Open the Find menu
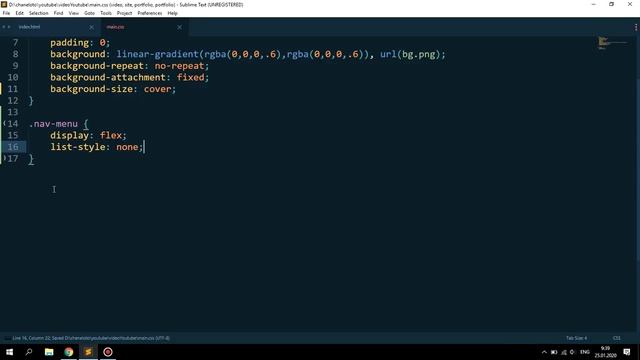This screenshot has height=360, width=640. pos(58,13)
